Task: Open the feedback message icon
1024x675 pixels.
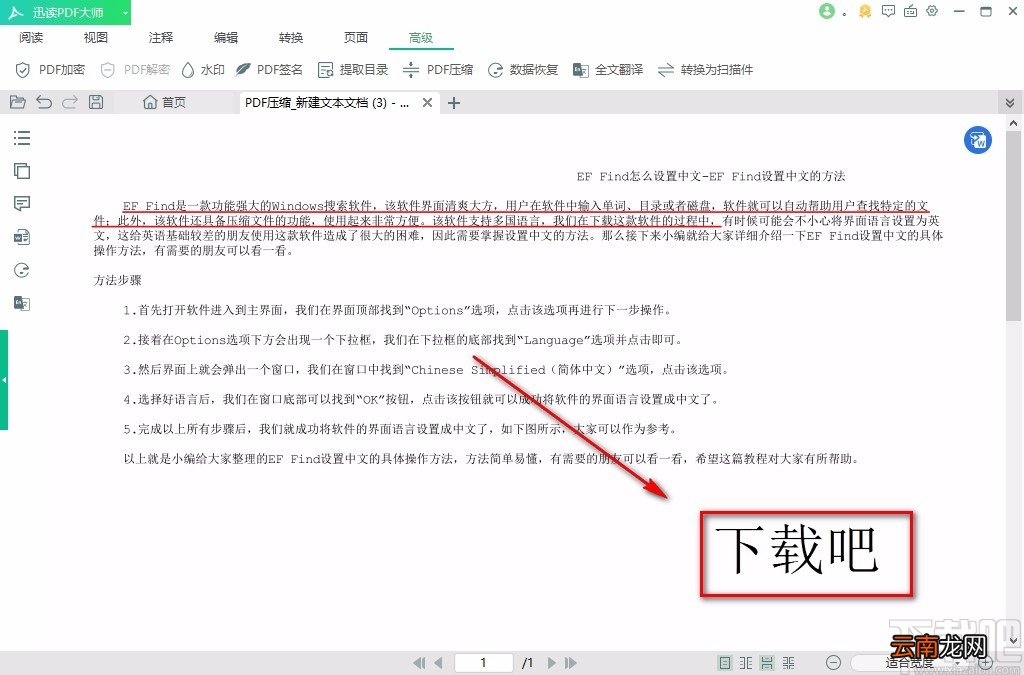Action: point(888,11)
